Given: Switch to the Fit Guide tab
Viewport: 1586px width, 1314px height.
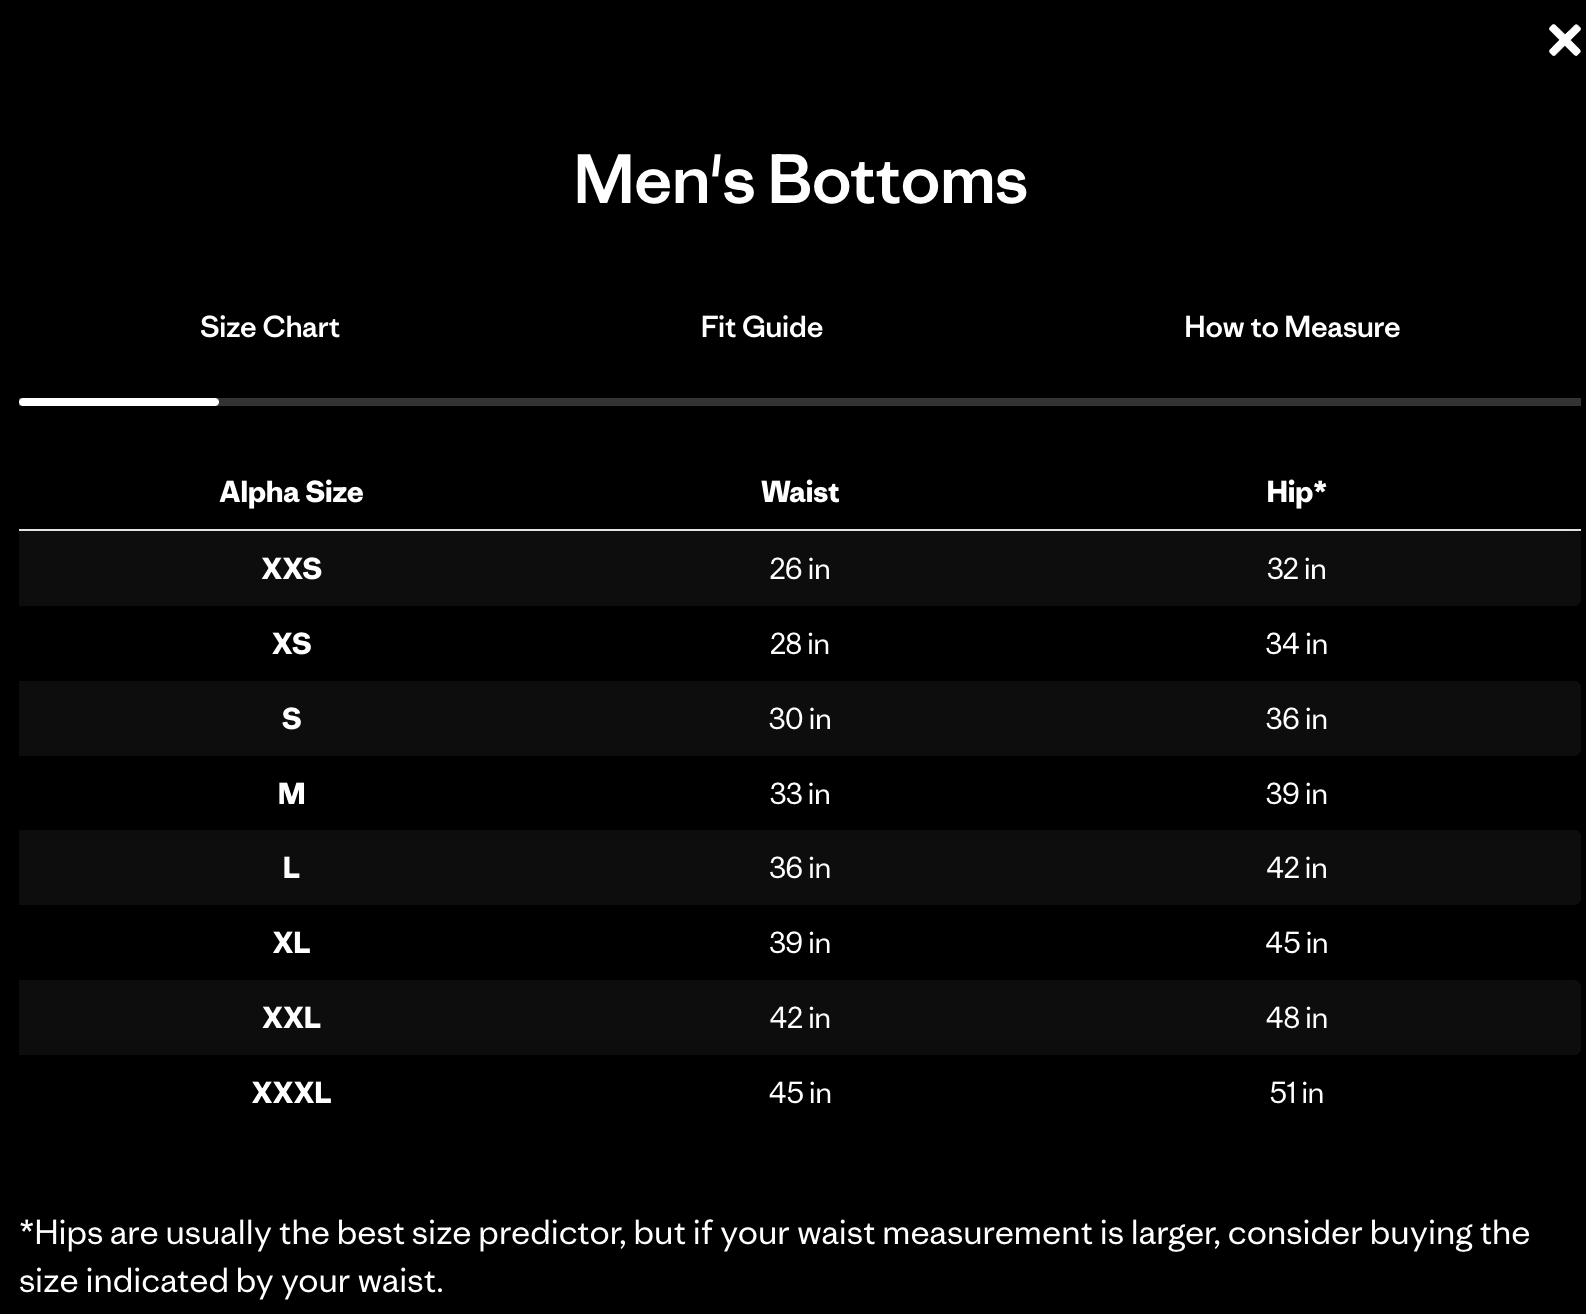Looking at the screenshot, I should (x=761, y=327).
